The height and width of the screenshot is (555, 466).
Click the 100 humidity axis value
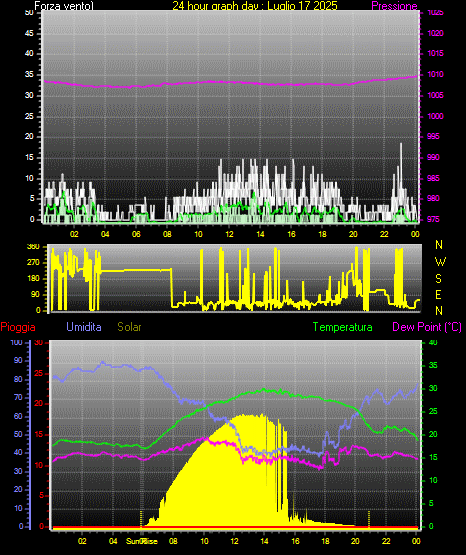pos(17,342)
